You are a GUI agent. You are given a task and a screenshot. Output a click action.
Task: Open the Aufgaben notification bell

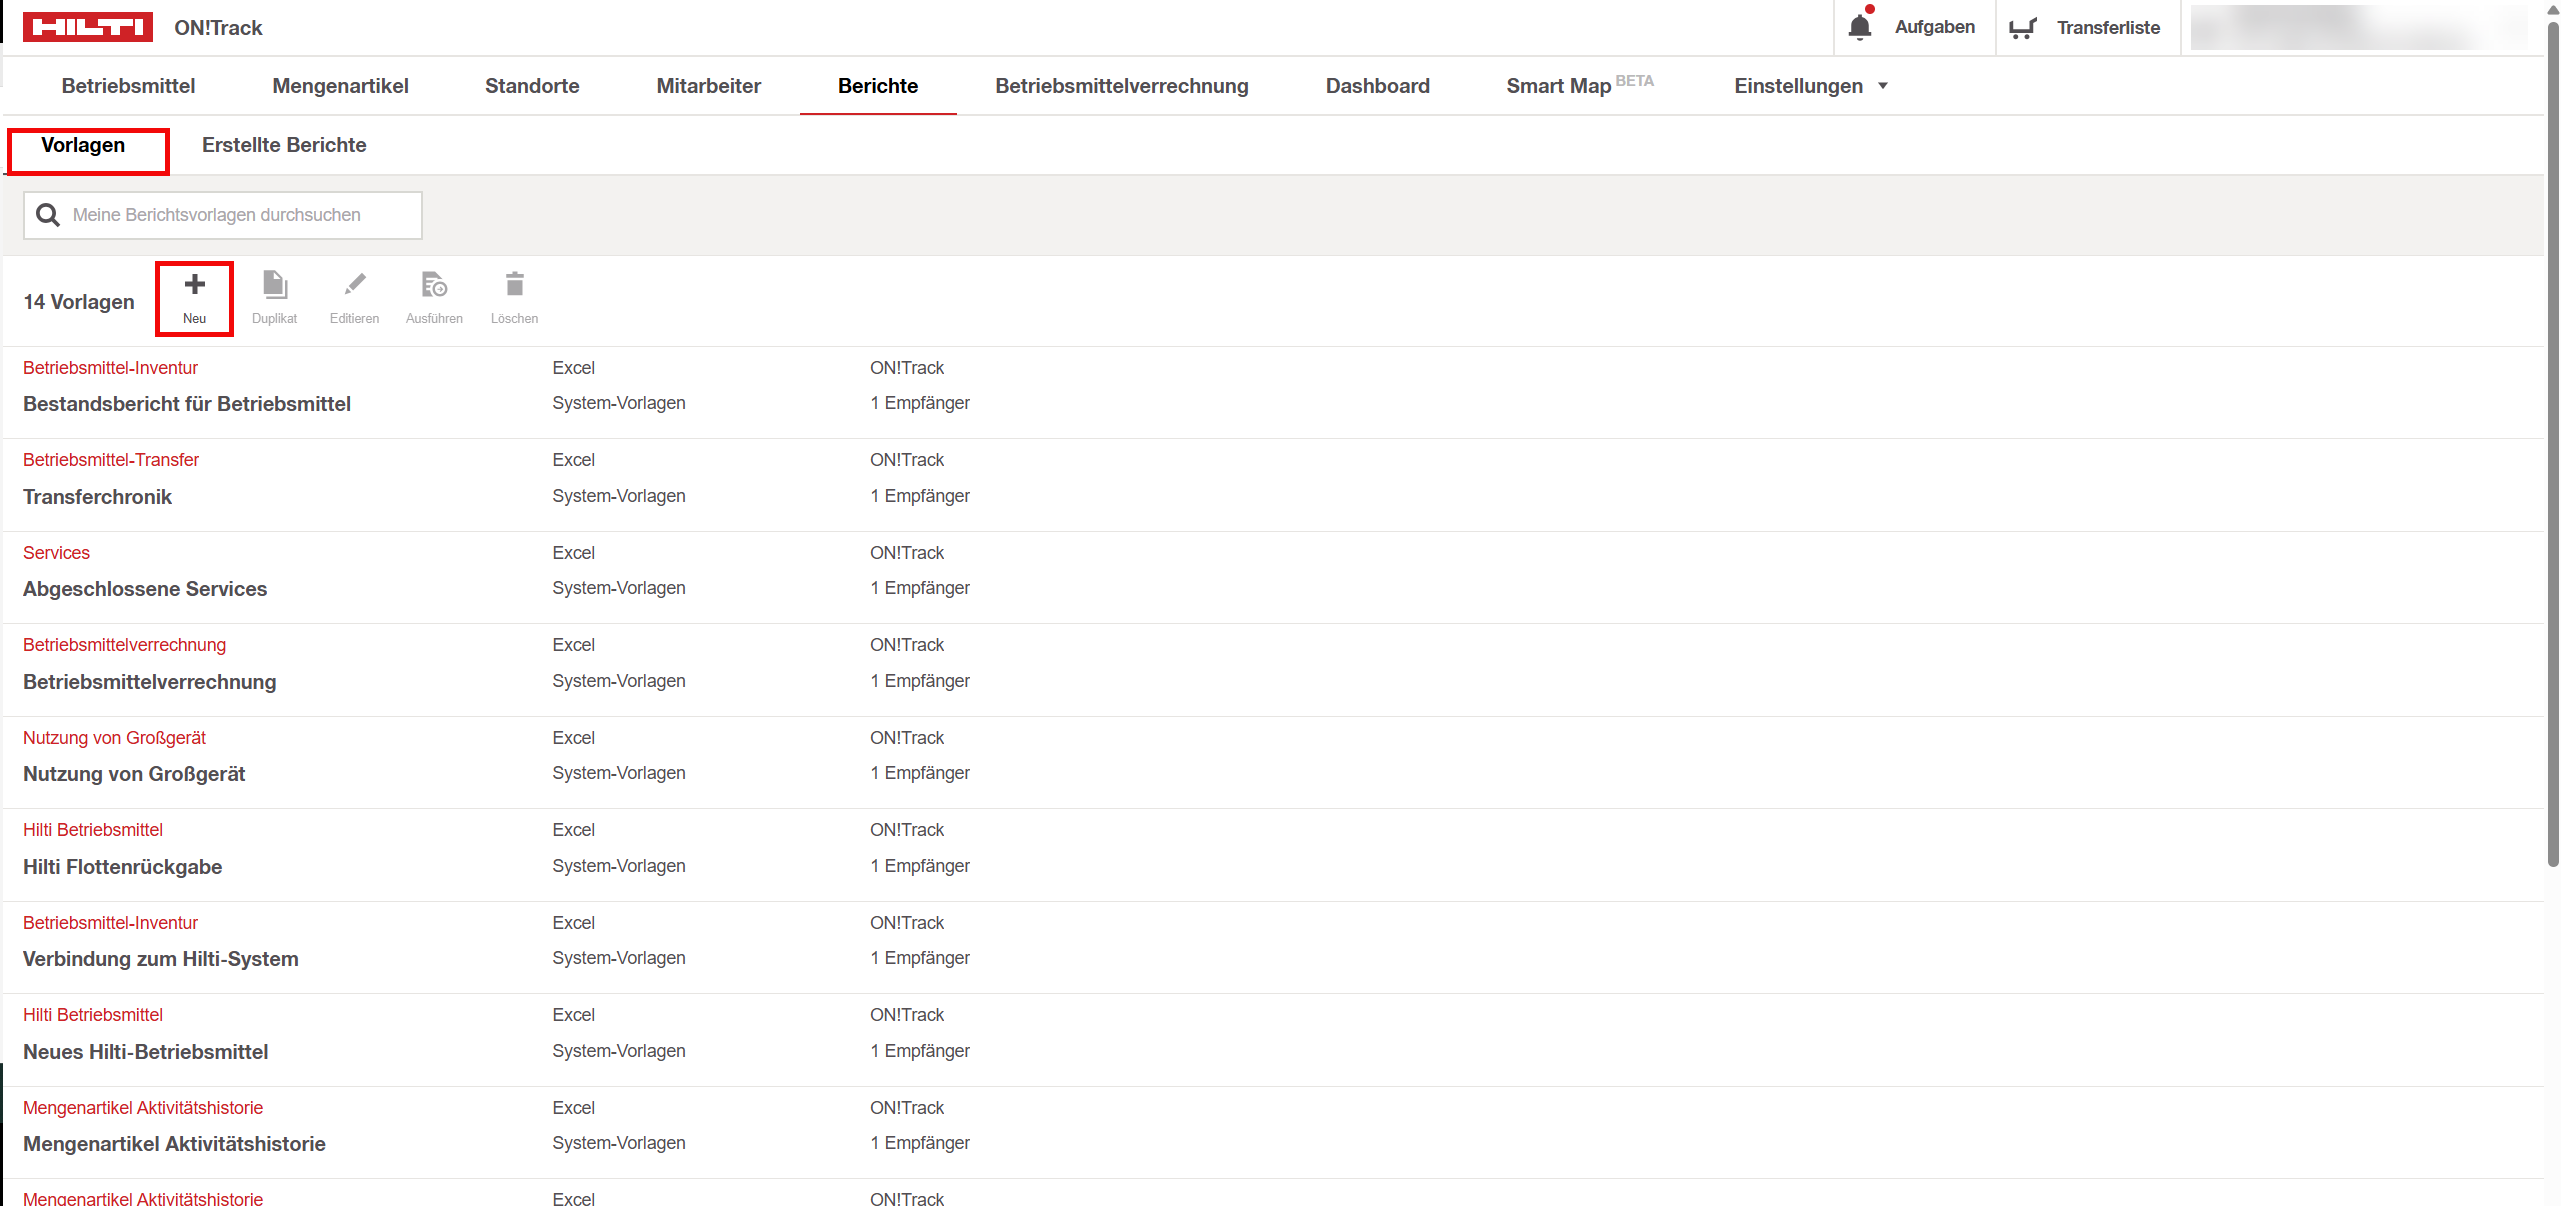click(x=1860, y=27)
